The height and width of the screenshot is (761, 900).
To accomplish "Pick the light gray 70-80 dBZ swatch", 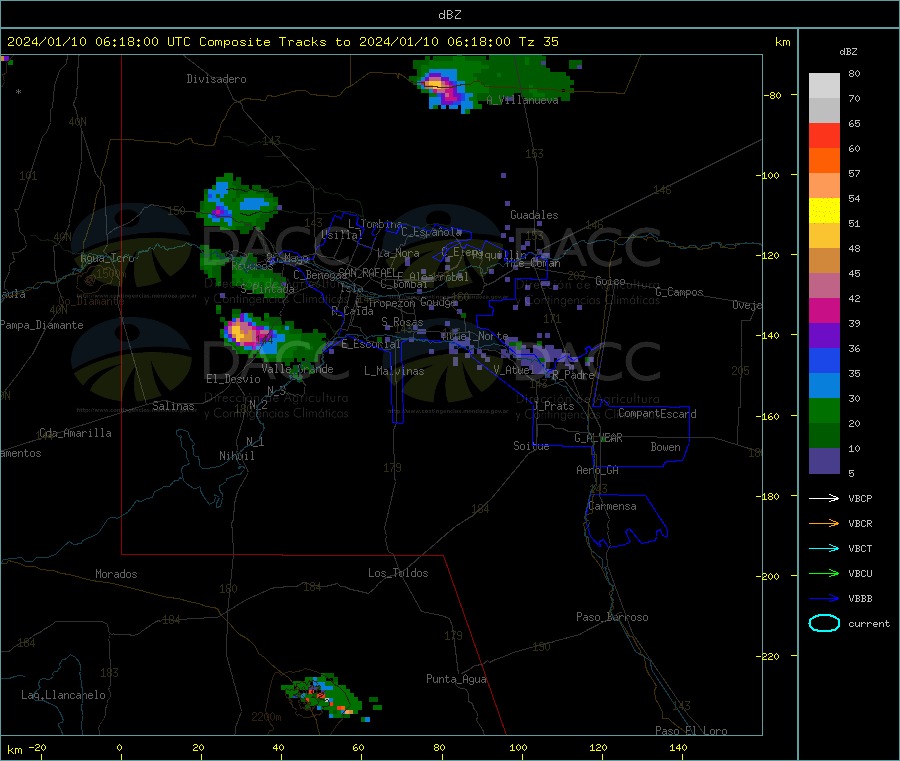I will pyautogui.click(x=824, y=86).
